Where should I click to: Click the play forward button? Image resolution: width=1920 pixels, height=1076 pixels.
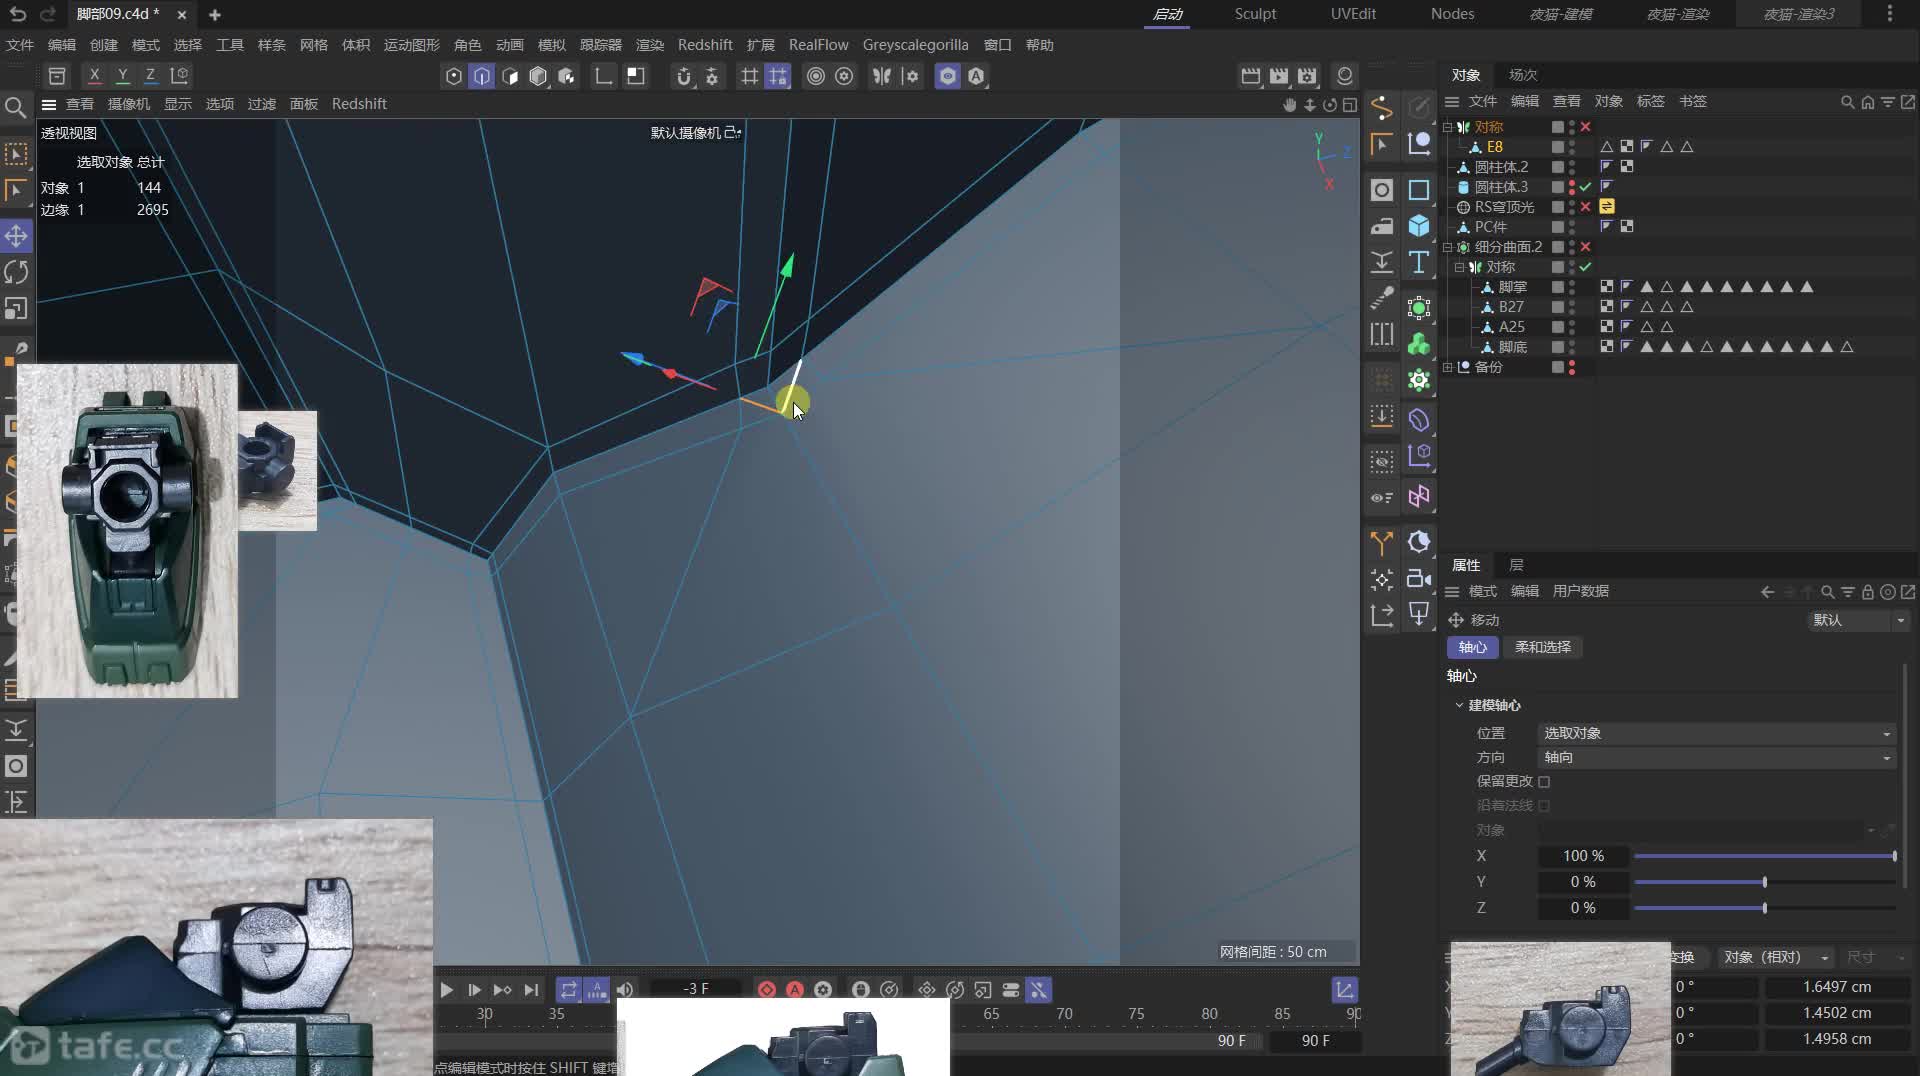point(446,990)
